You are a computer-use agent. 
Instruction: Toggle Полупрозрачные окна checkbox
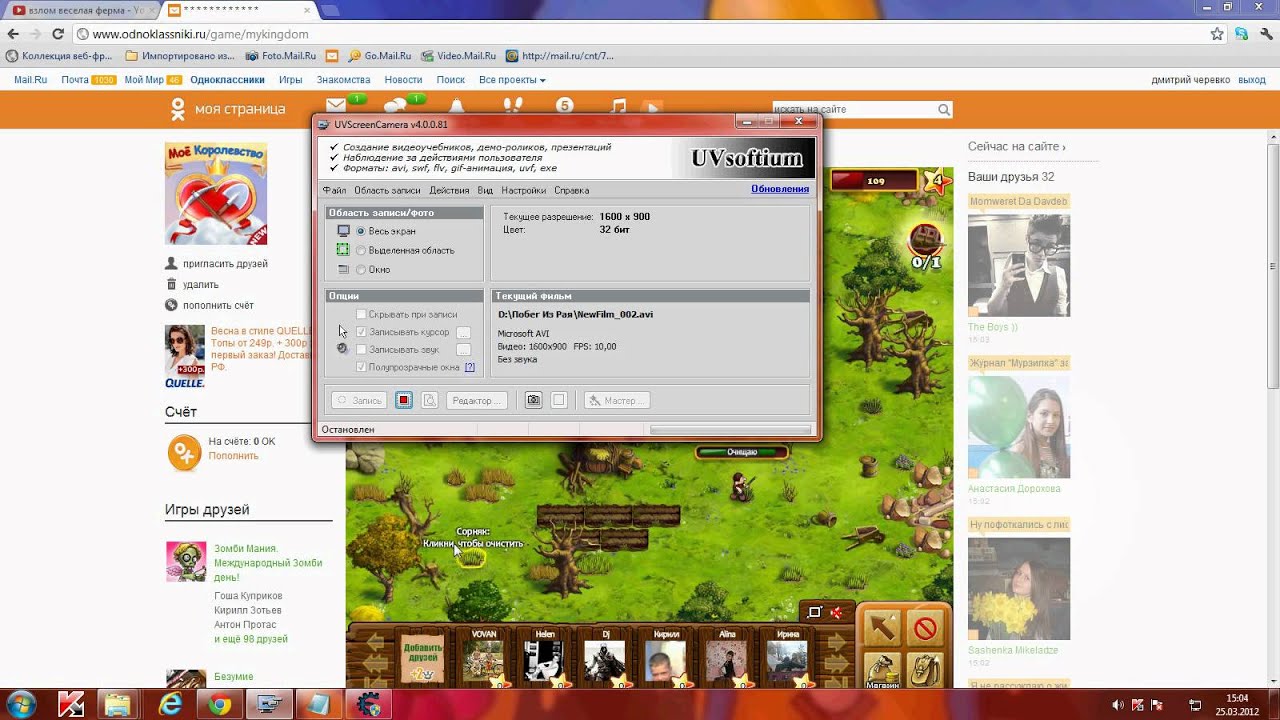point(362,367)
